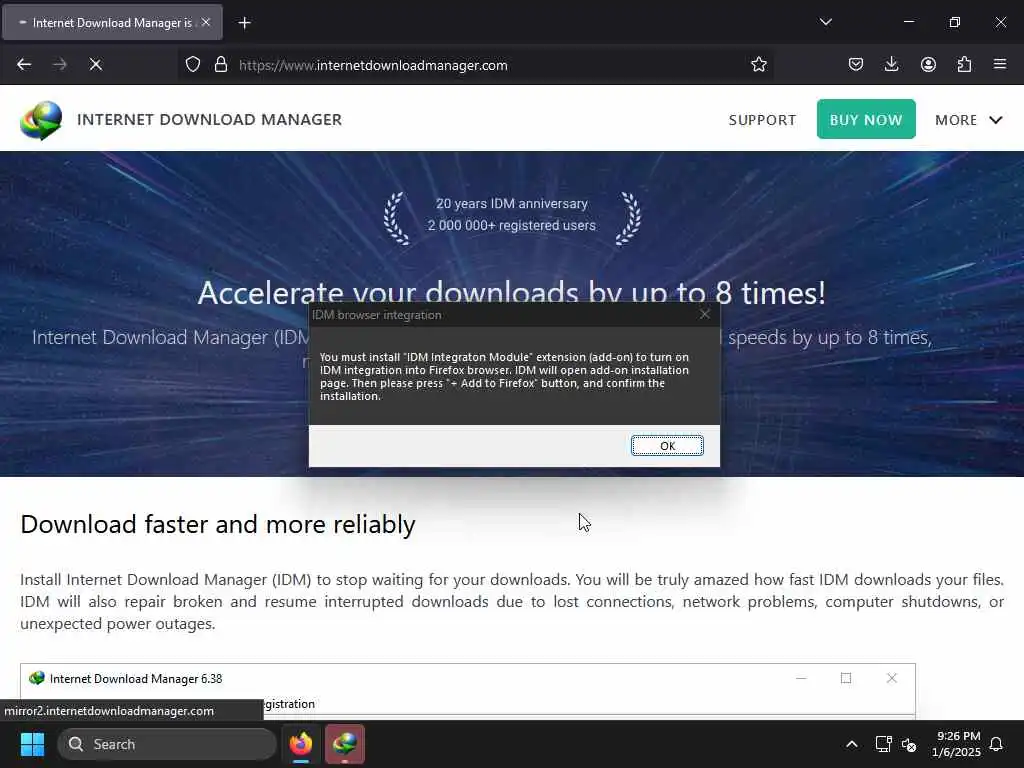Click the 'Accelerate your downloads' headline
This screenshot has height=768, width=1024.
[x=511, y=293]
